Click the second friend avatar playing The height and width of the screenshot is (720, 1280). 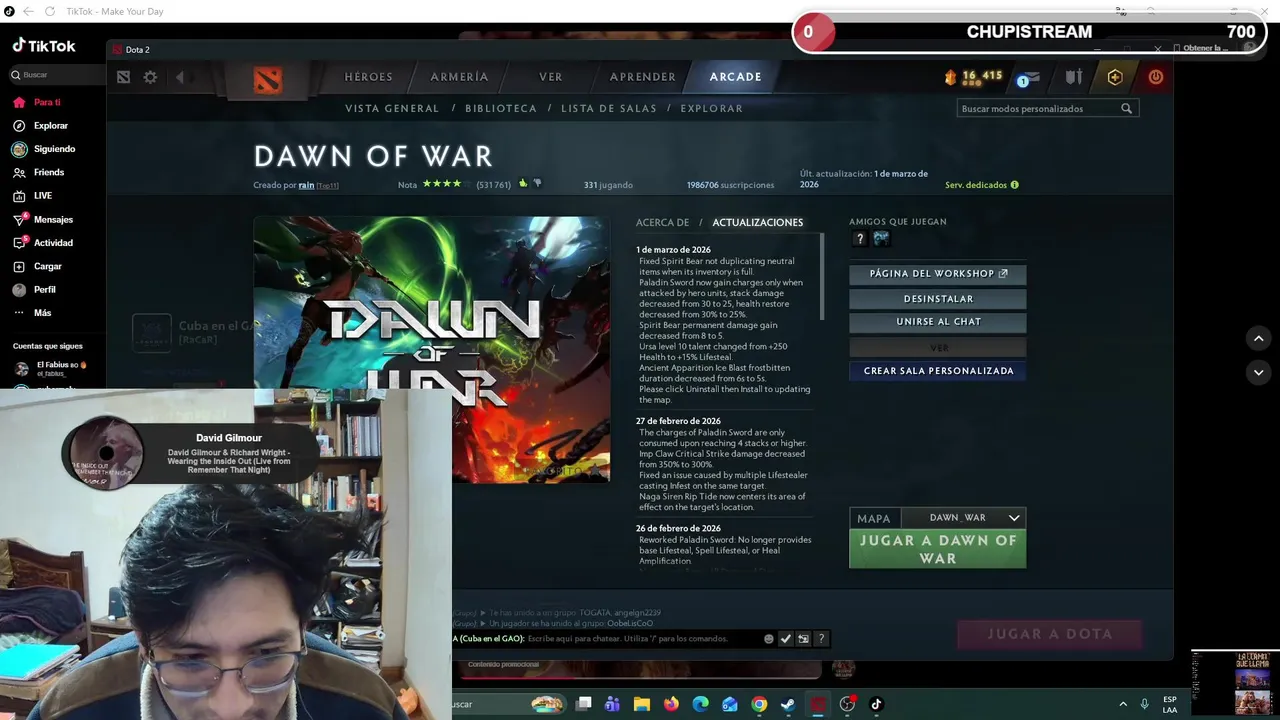tap(881, 238)
